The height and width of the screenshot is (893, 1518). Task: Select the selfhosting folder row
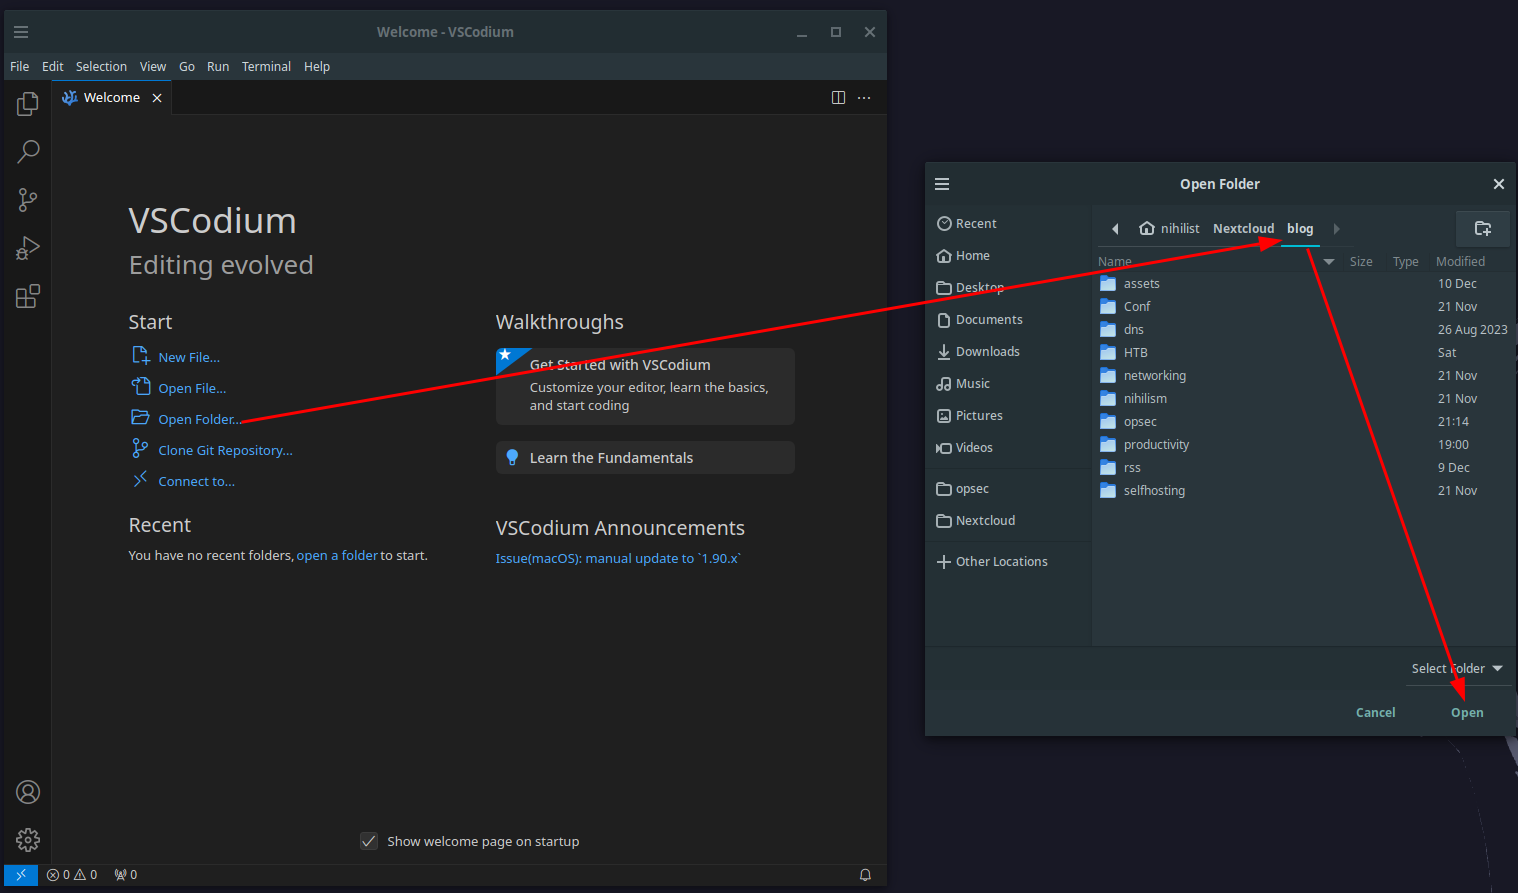(x=1304, y=491)
